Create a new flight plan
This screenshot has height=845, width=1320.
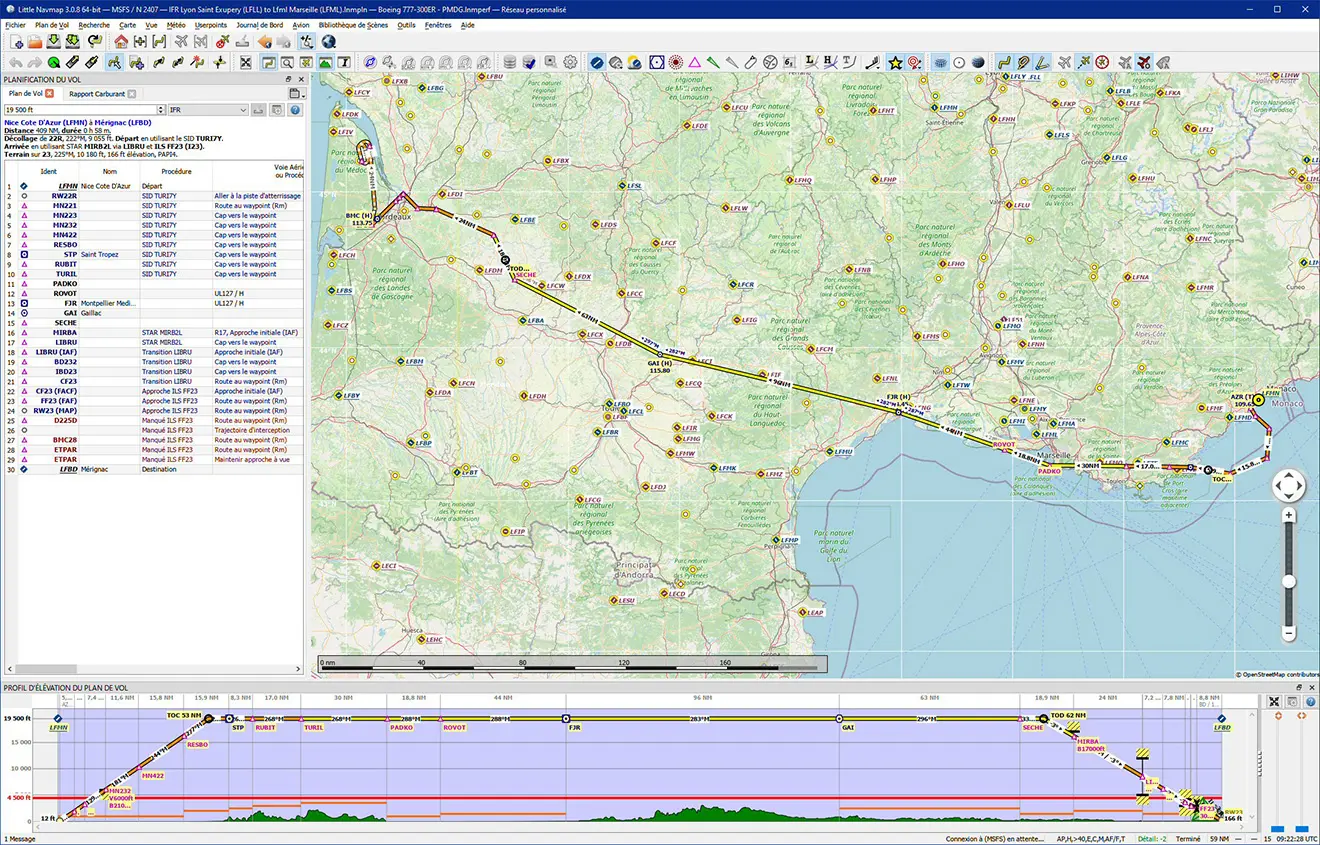(x=16, y=41)
